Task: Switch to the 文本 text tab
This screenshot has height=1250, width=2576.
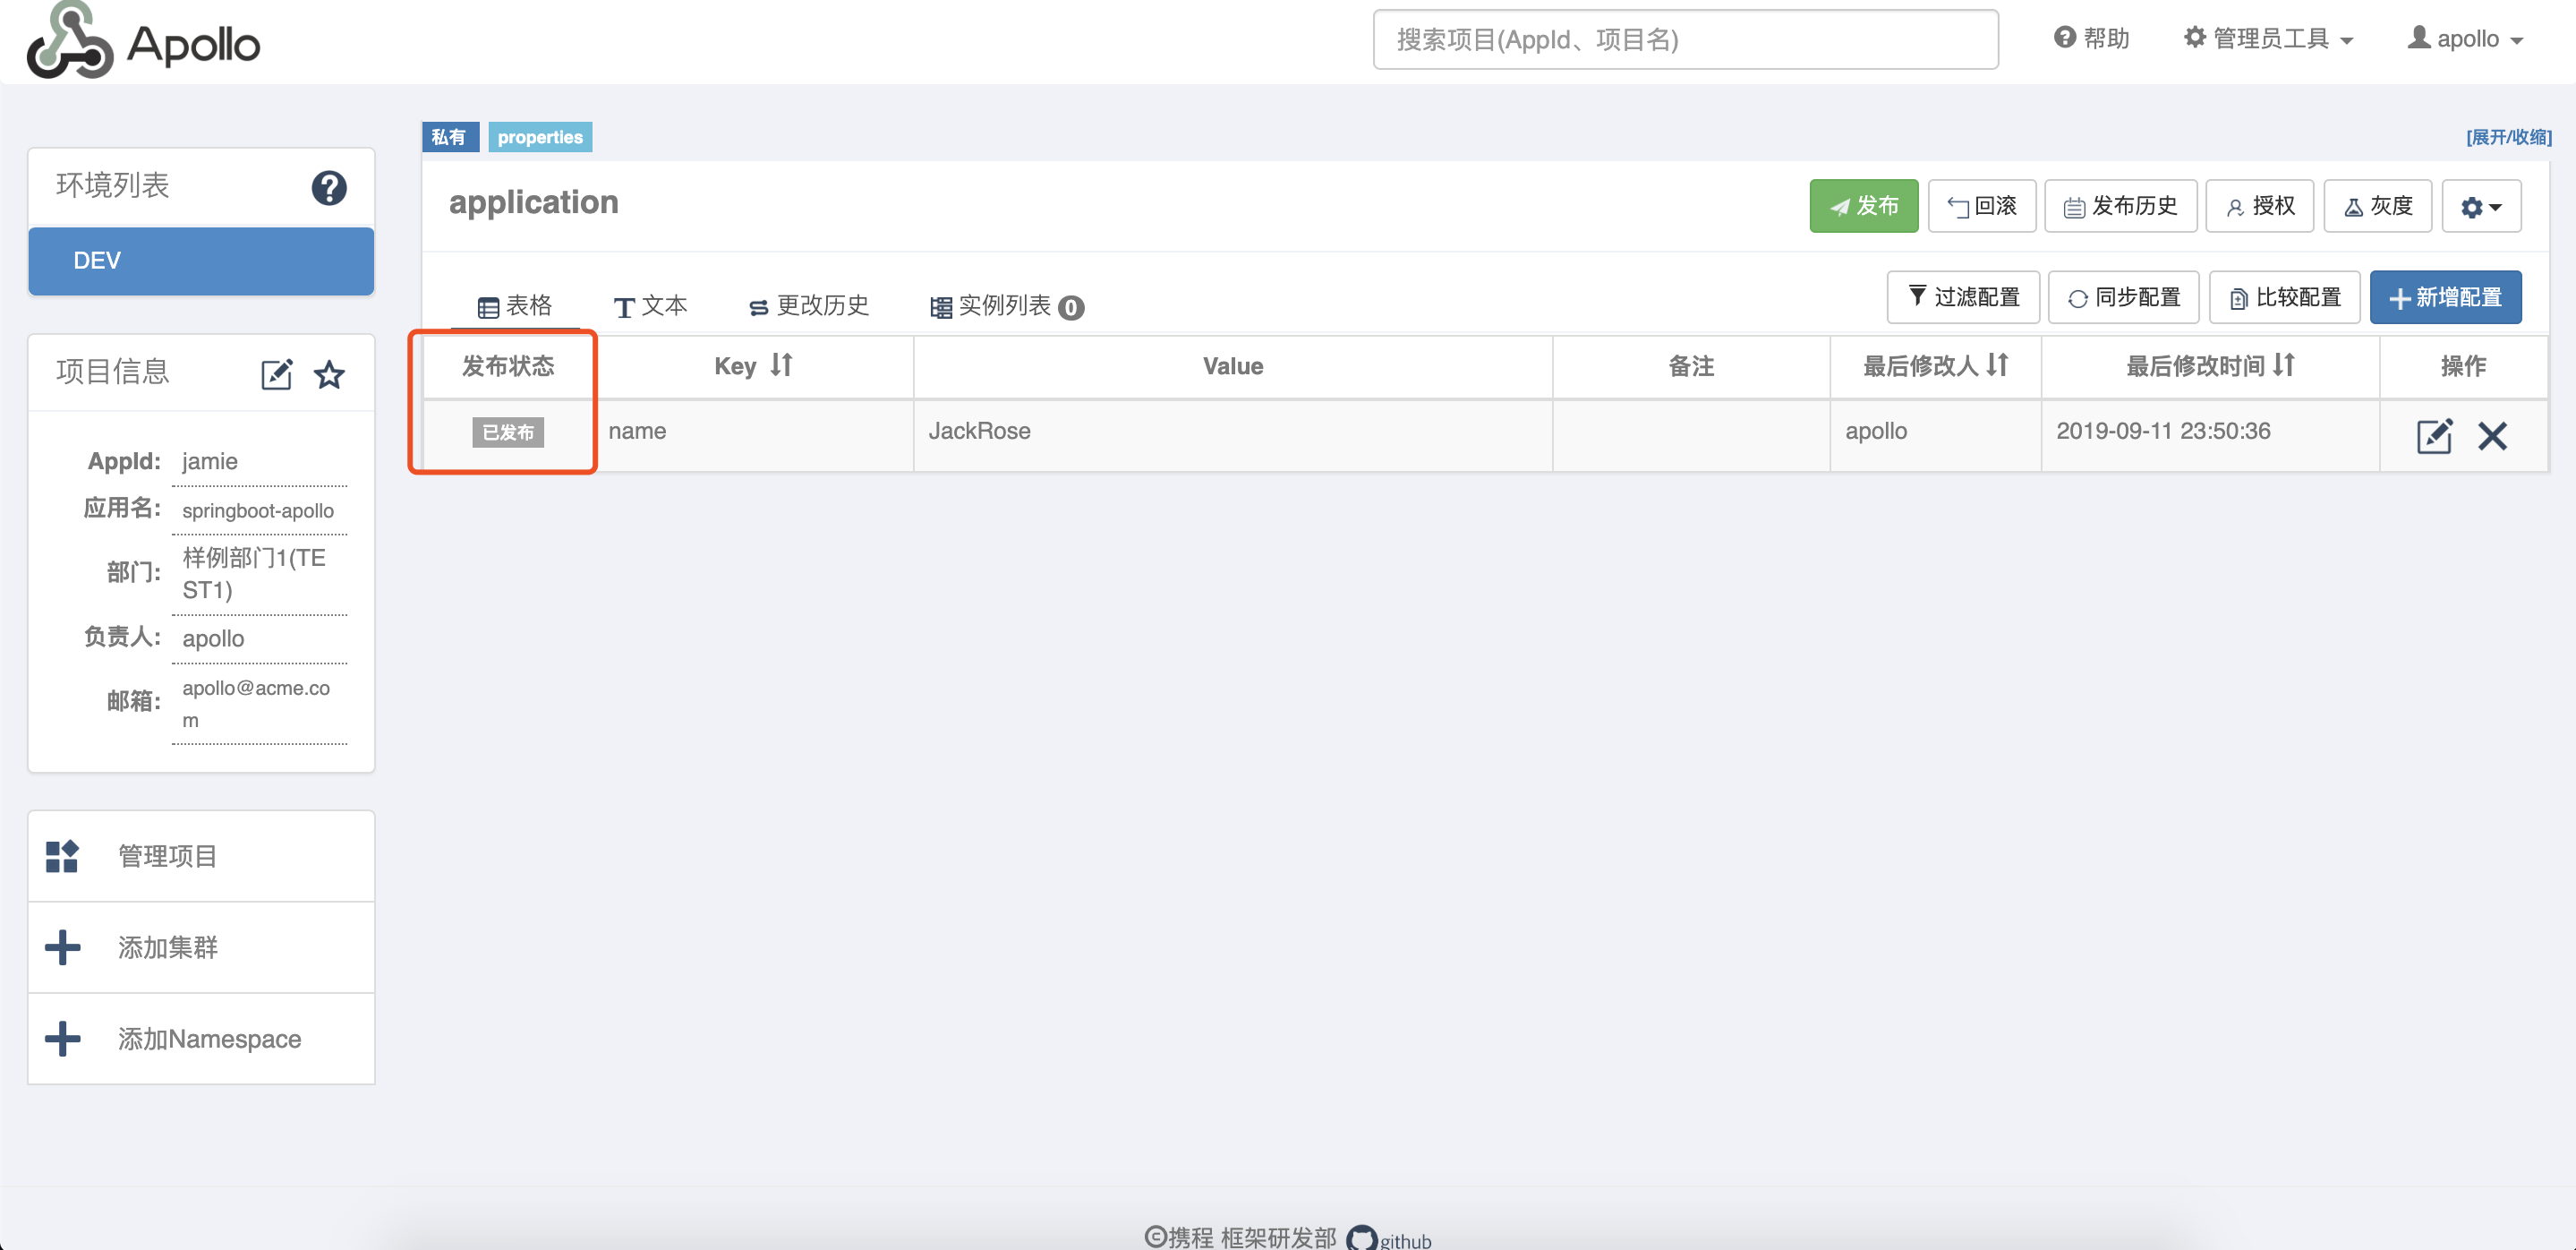Action: [x=650, y=306]
